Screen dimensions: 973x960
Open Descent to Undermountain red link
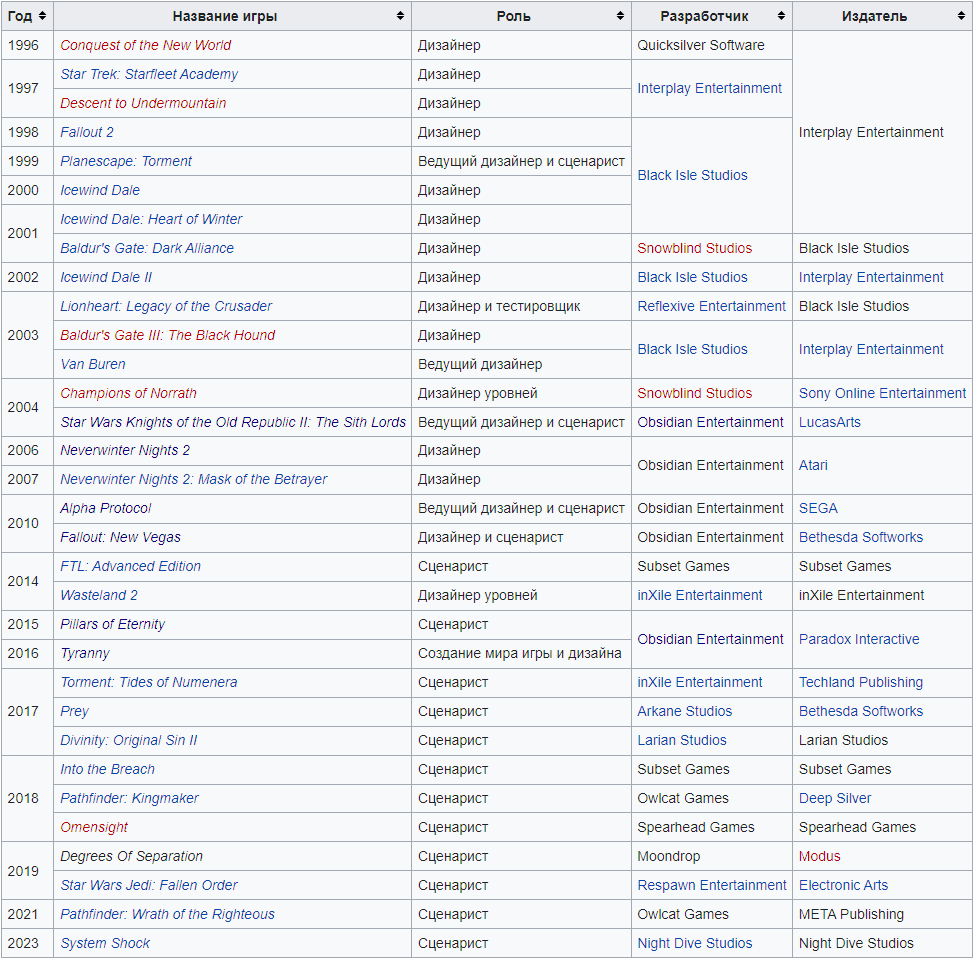coord(143,103)
